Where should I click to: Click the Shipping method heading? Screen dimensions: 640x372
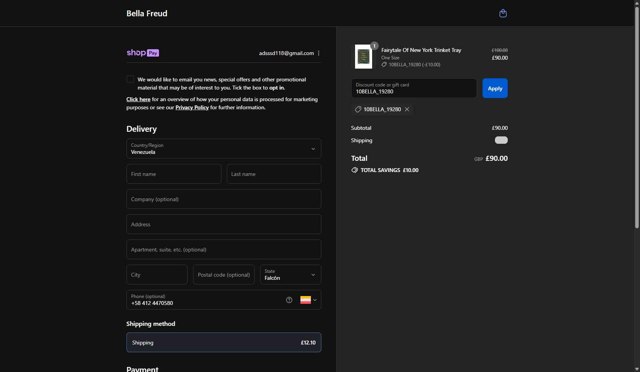point(151,324)
